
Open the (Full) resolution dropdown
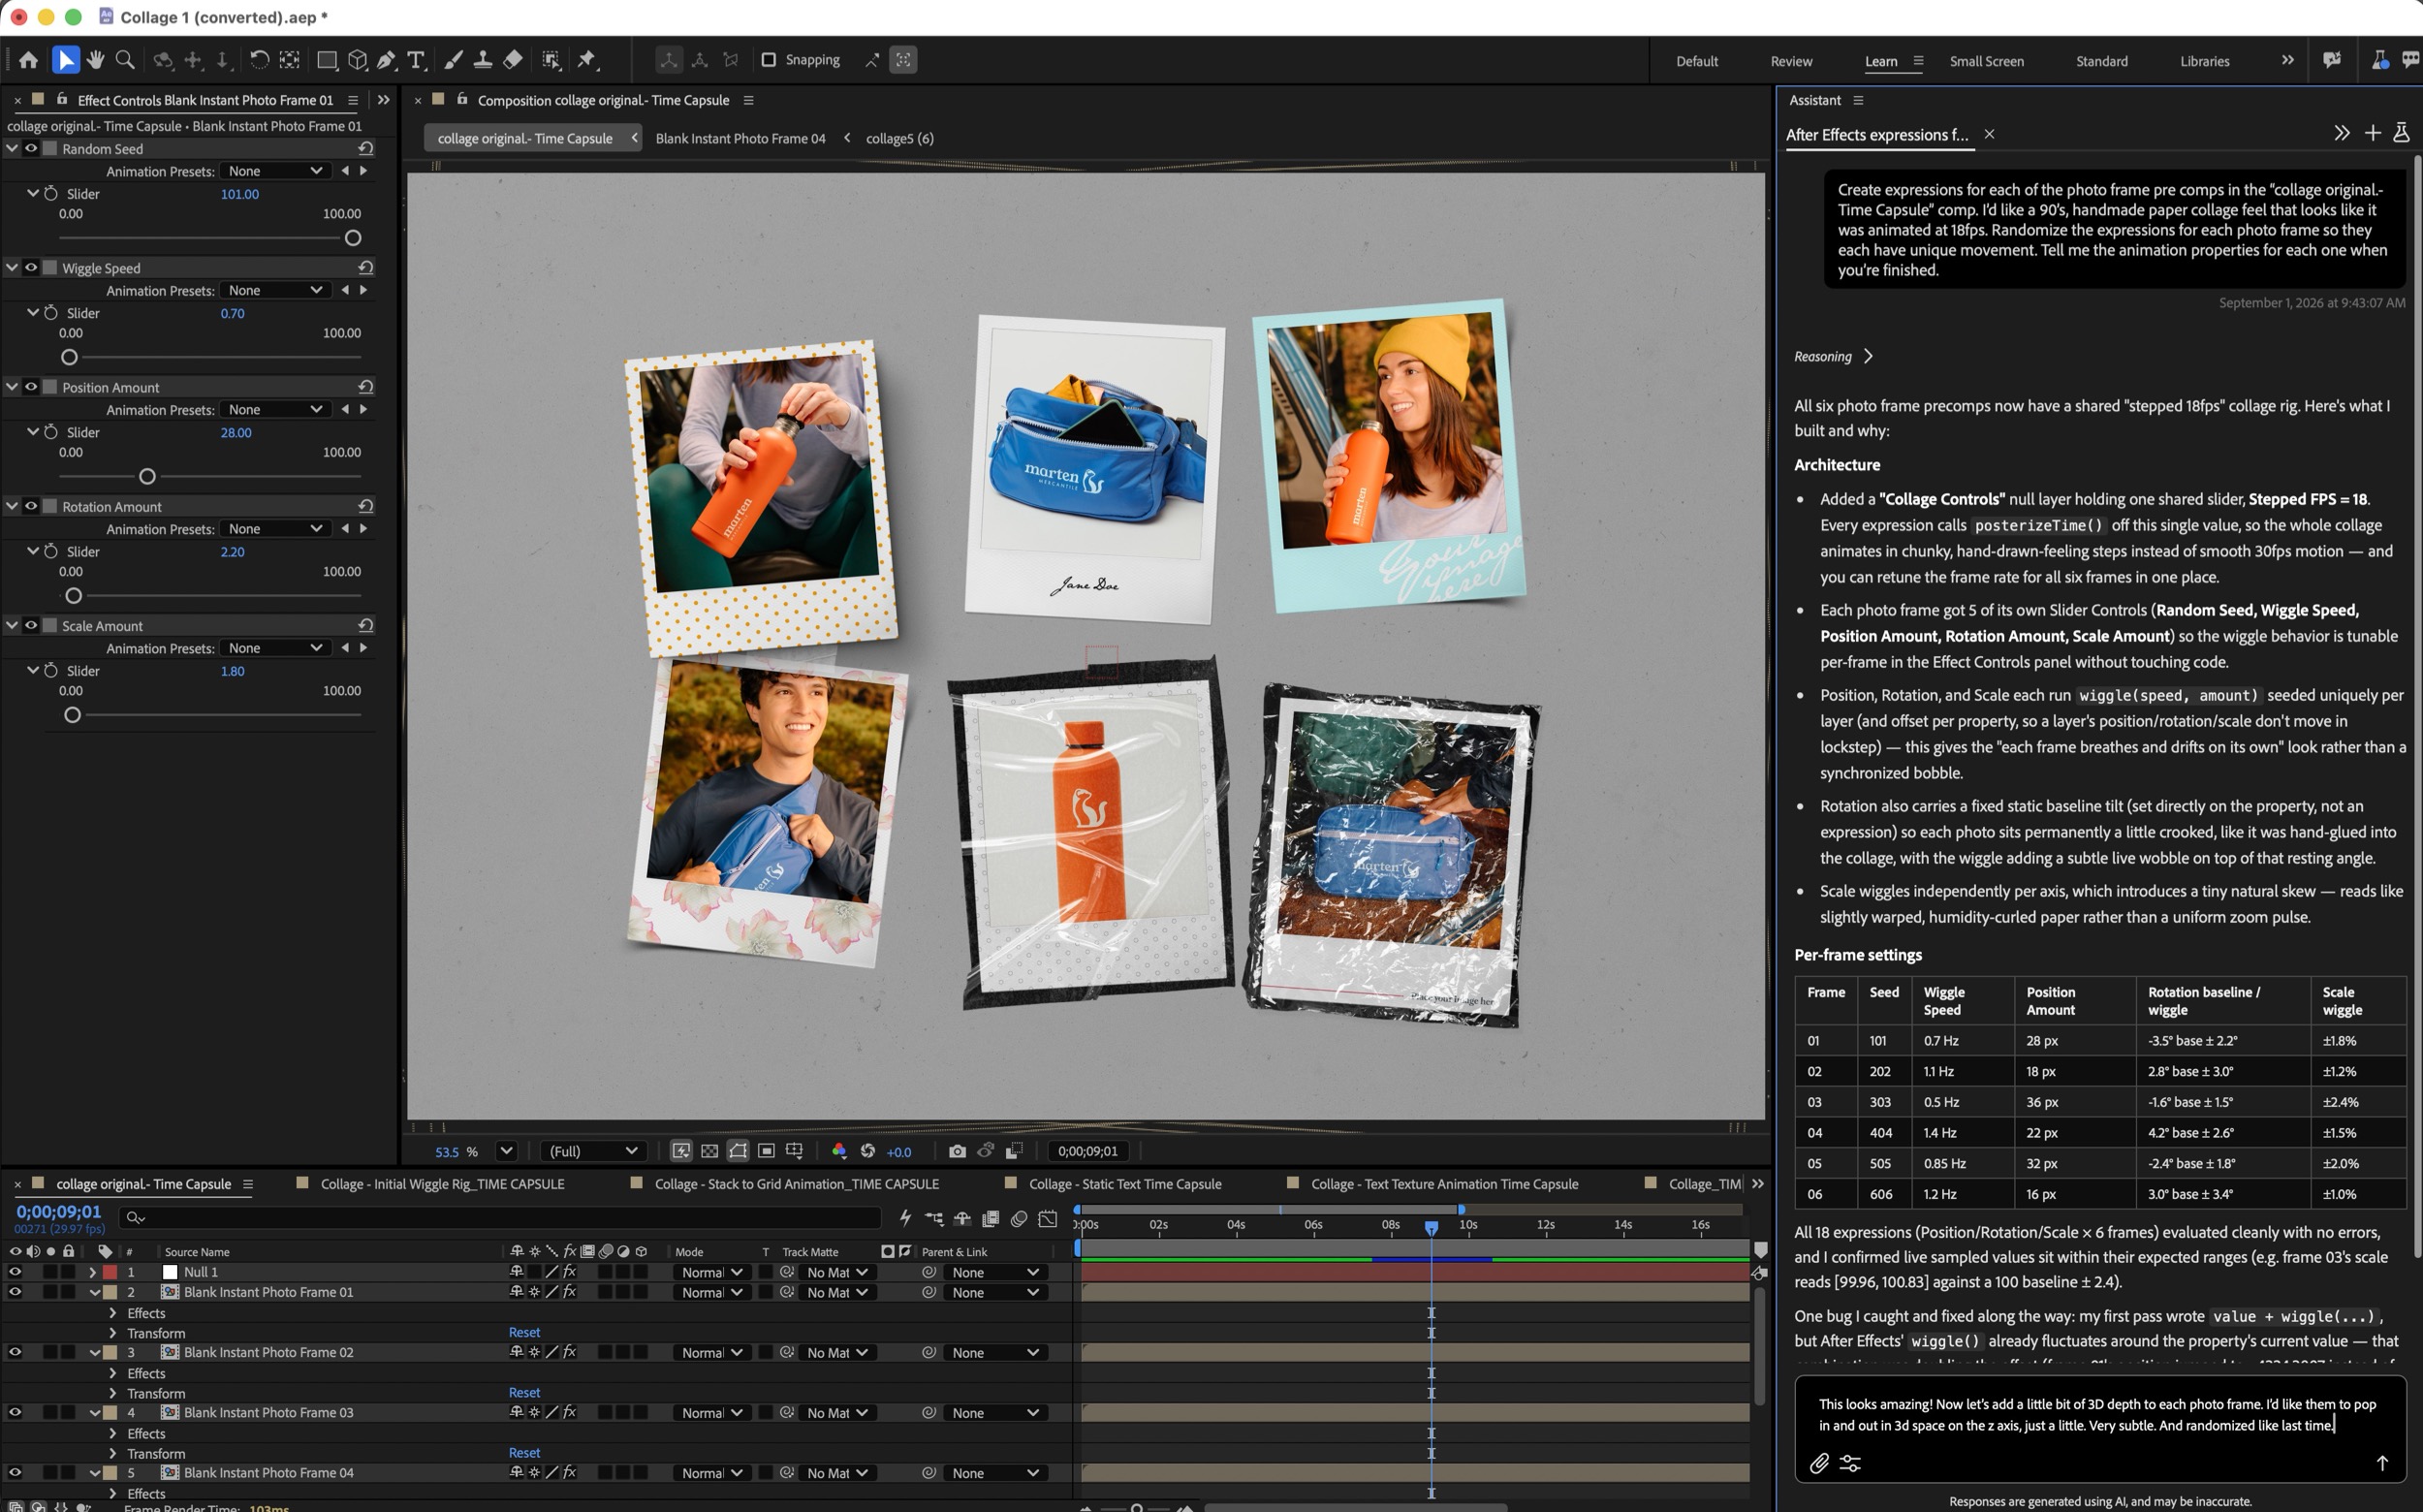593,1151
